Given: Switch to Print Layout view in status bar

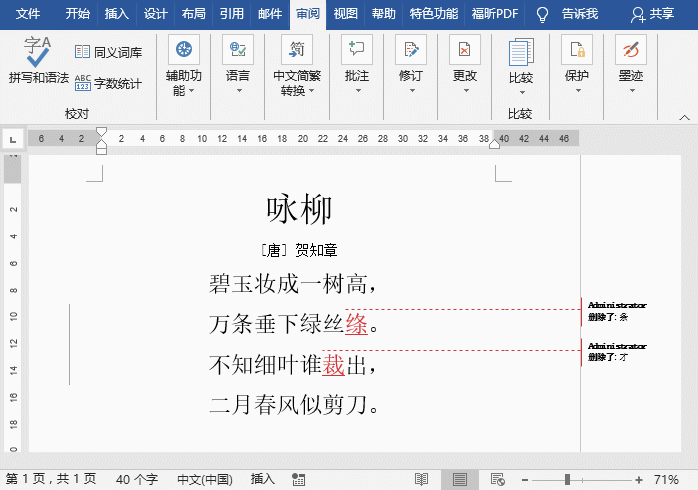Looking at the screenshot, I should click(459, 479).
